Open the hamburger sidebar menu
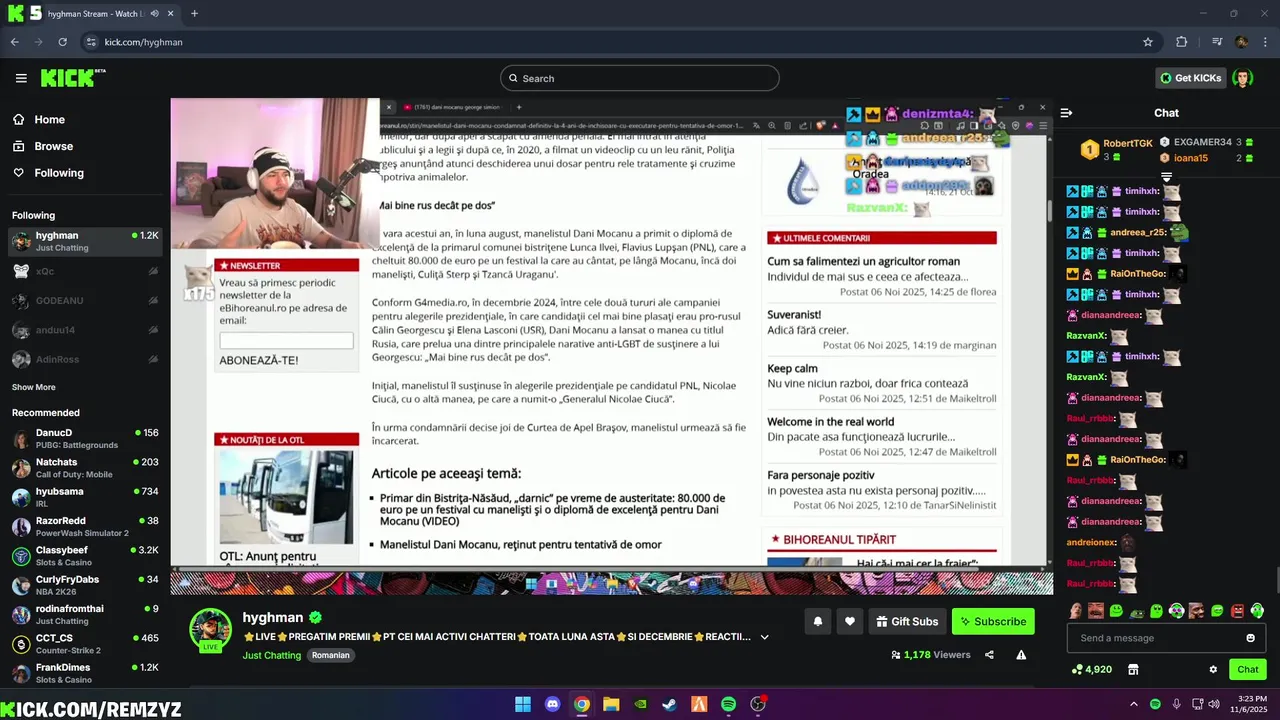1280x720 pixels. click(x=21, y=78)
